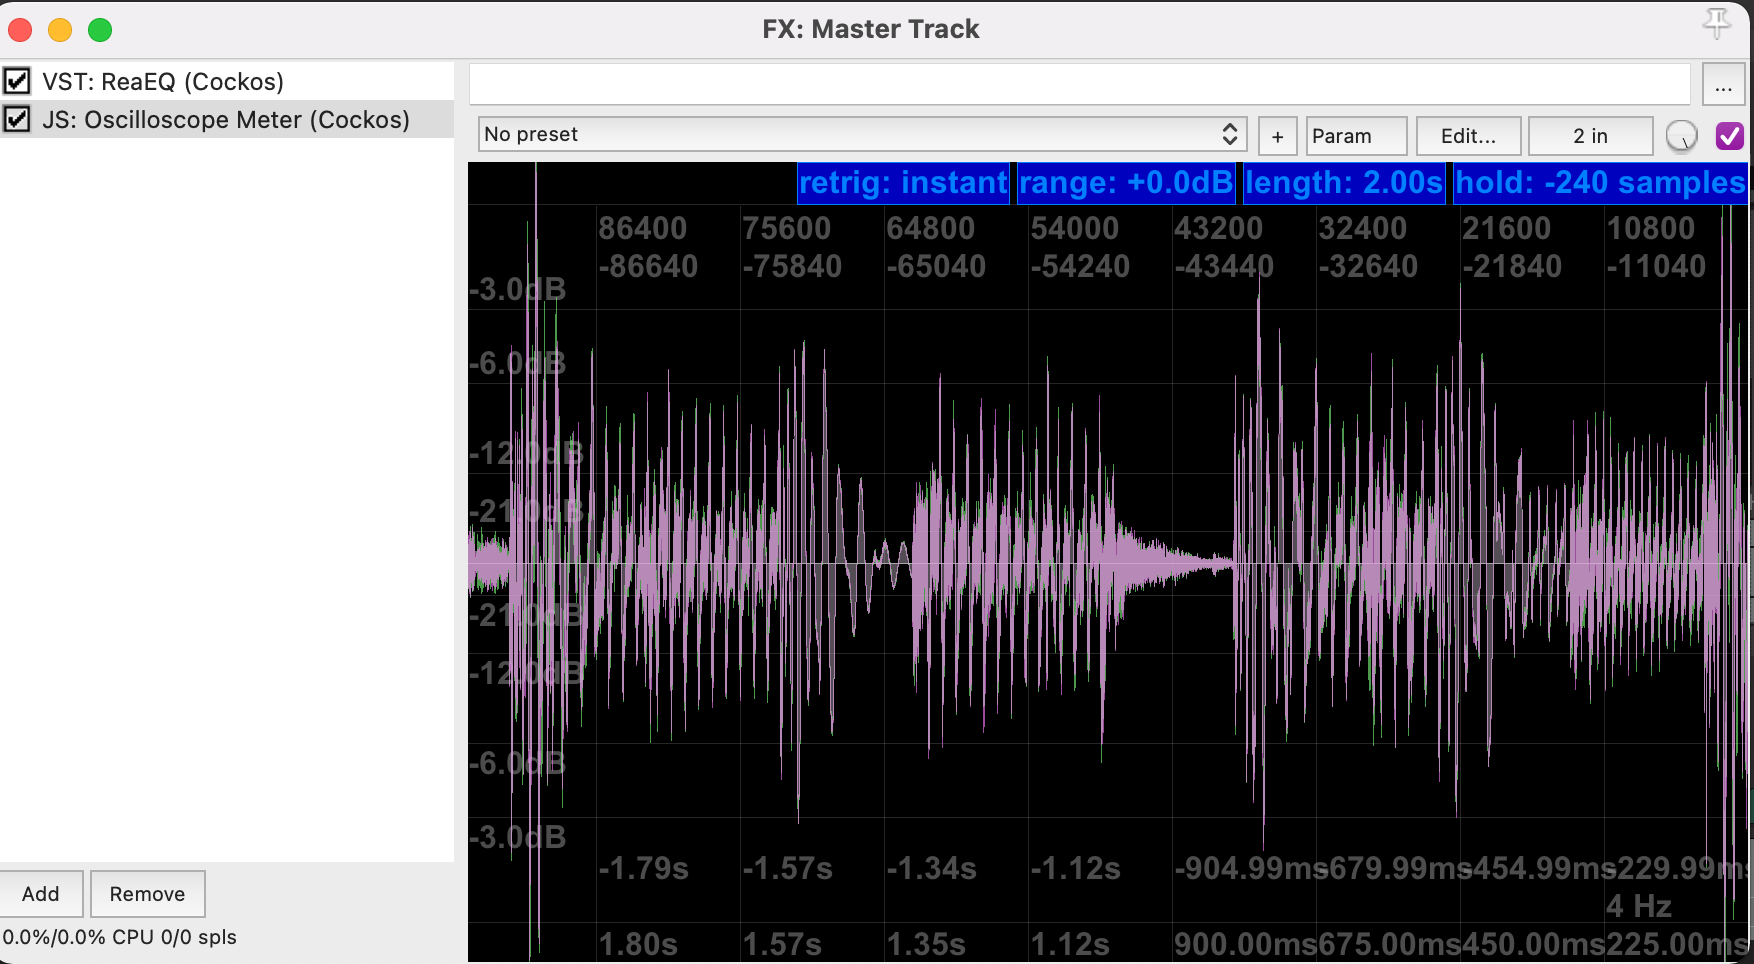Click the 86400 sample grid label
1754x964 pixels.
pyautogui.click(x=642, y=228)
